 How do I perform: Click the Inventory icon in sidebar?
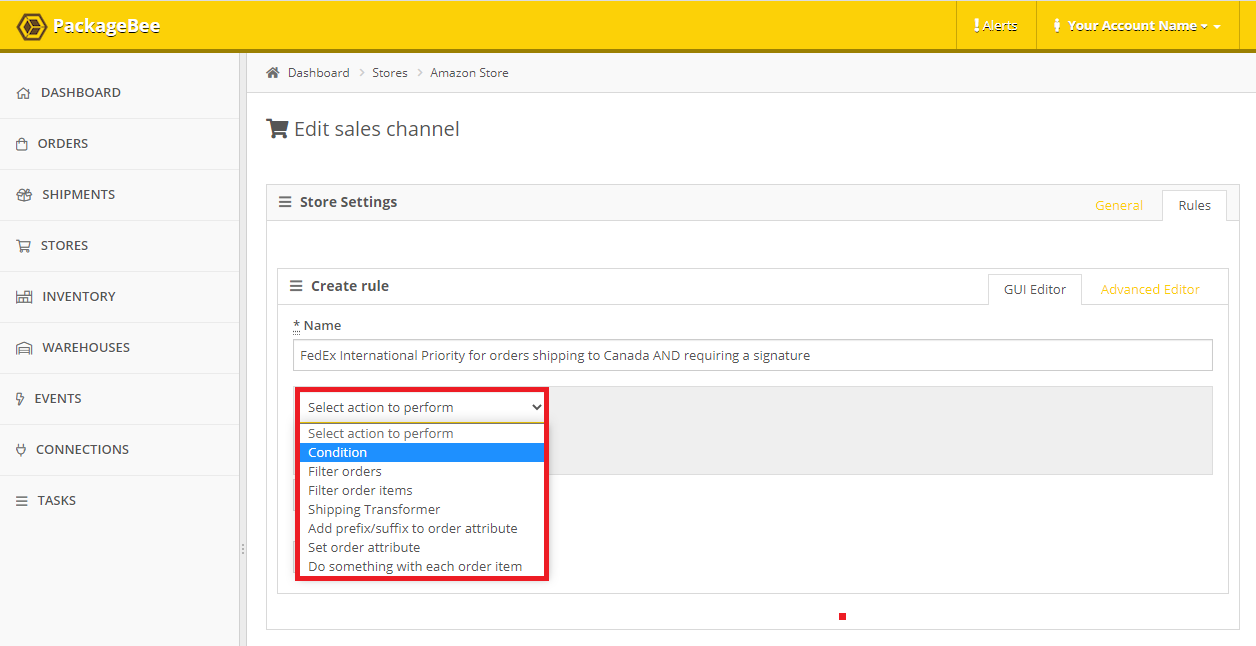click(x=24, y=297)
